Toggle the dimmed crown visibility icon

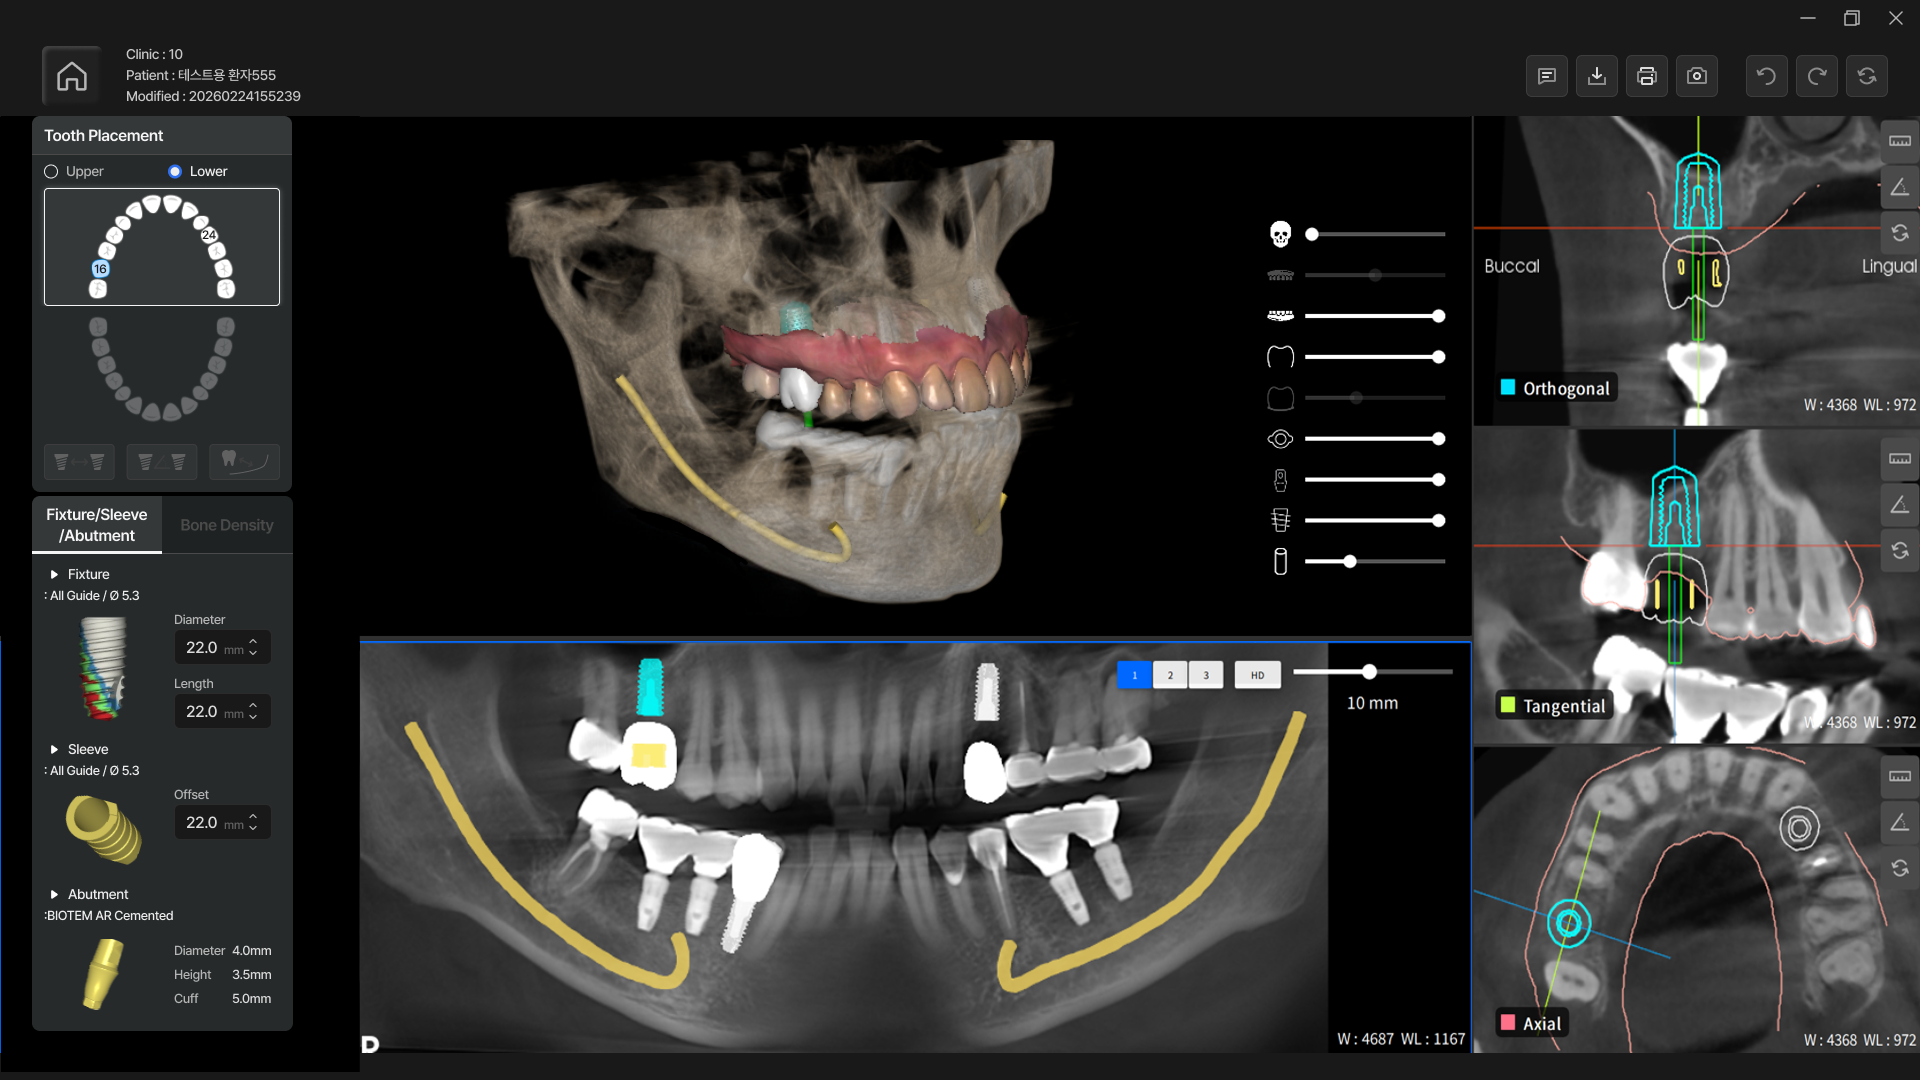click(1280, 398)
